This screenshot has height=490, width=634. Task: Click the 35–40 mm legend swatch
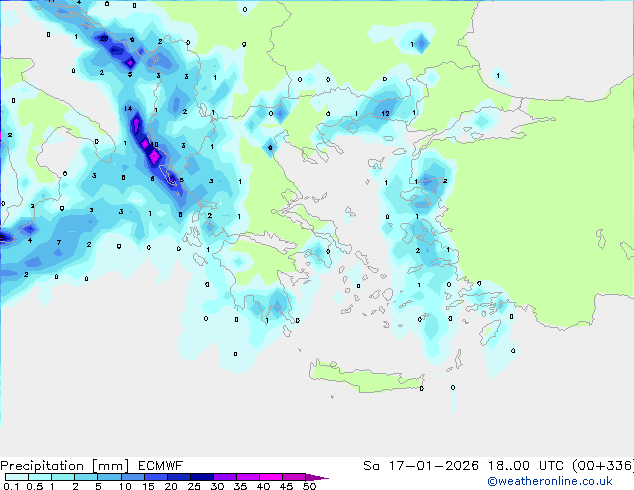[248, 477]
